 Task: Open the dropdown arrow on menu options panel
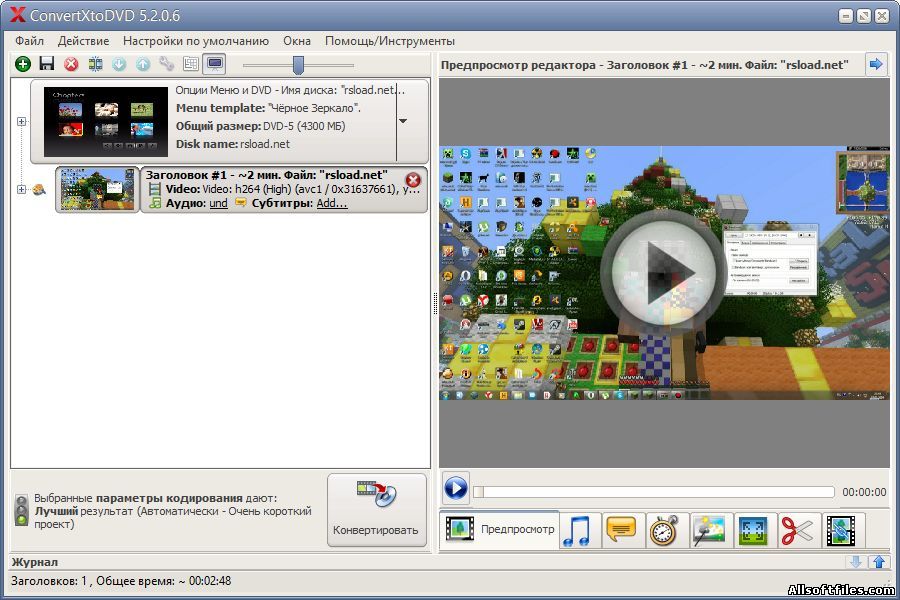pyautogui.click(x=403, y=121)
